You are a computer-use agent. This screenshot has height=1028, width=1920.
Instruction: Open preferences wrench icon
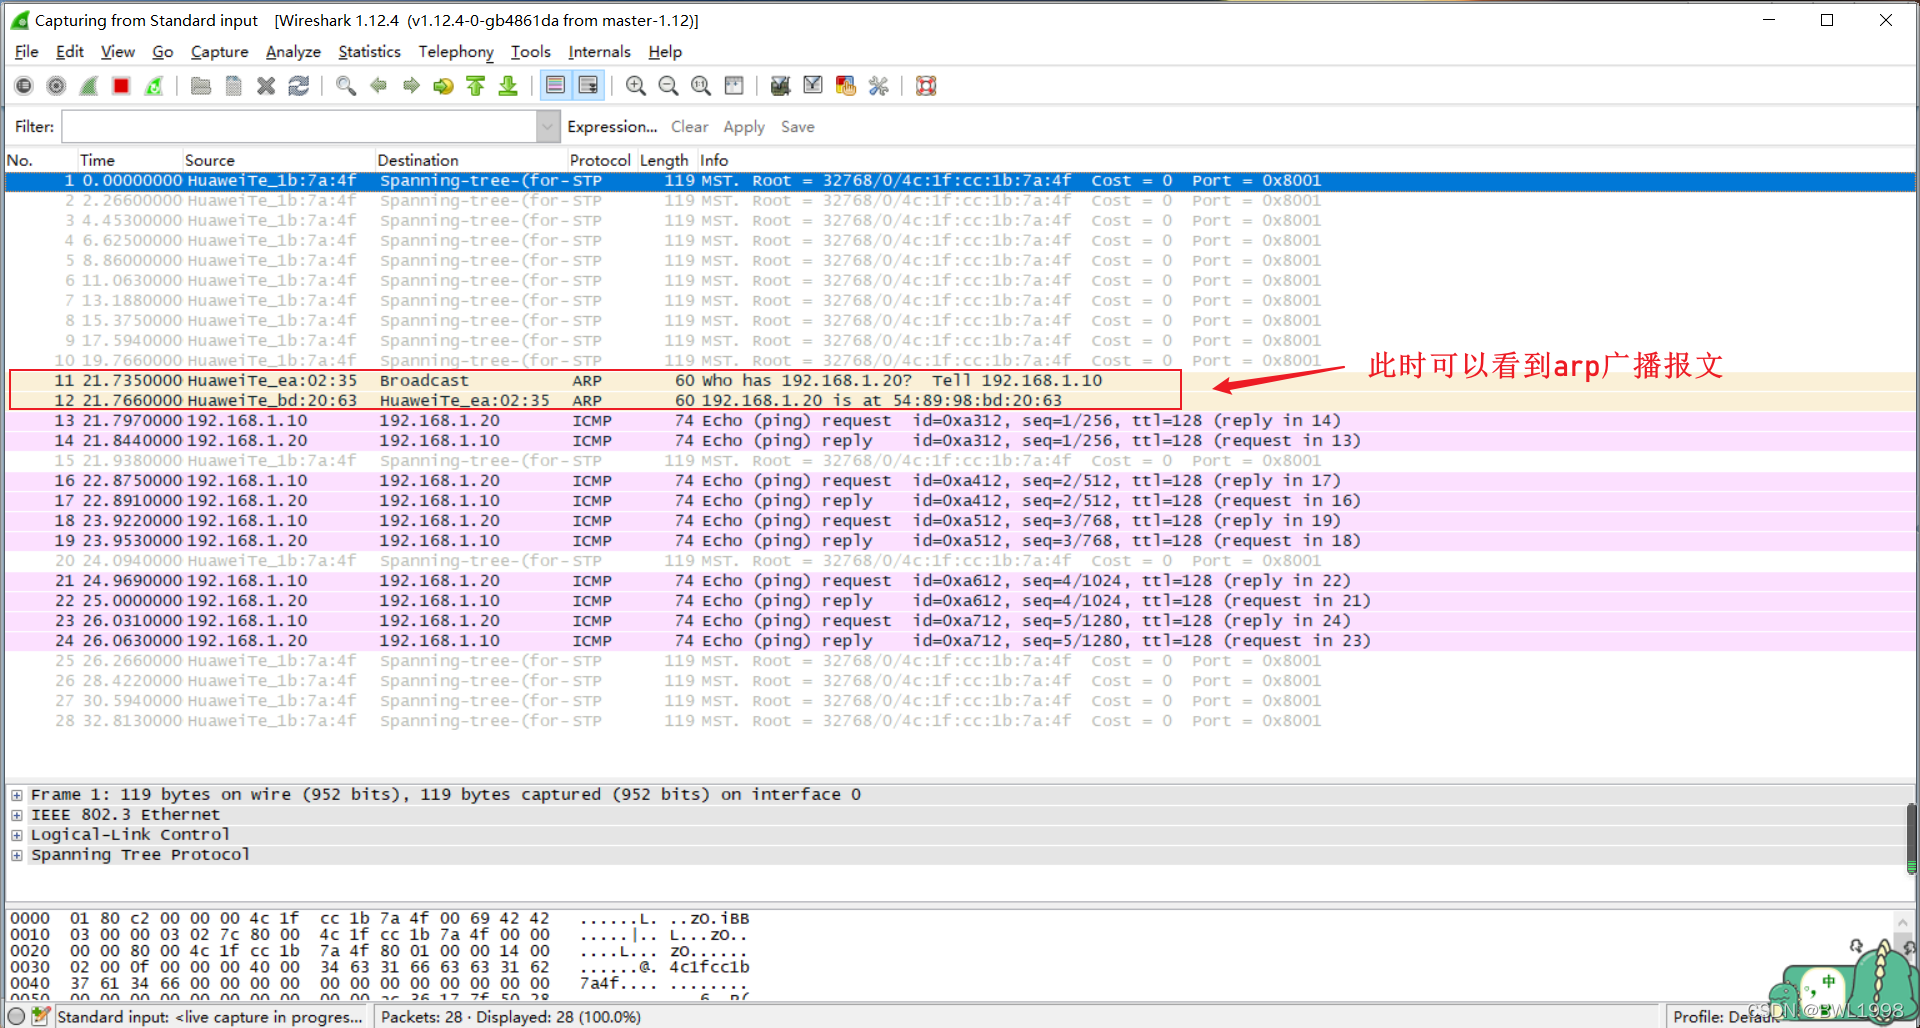coord(878,86)
